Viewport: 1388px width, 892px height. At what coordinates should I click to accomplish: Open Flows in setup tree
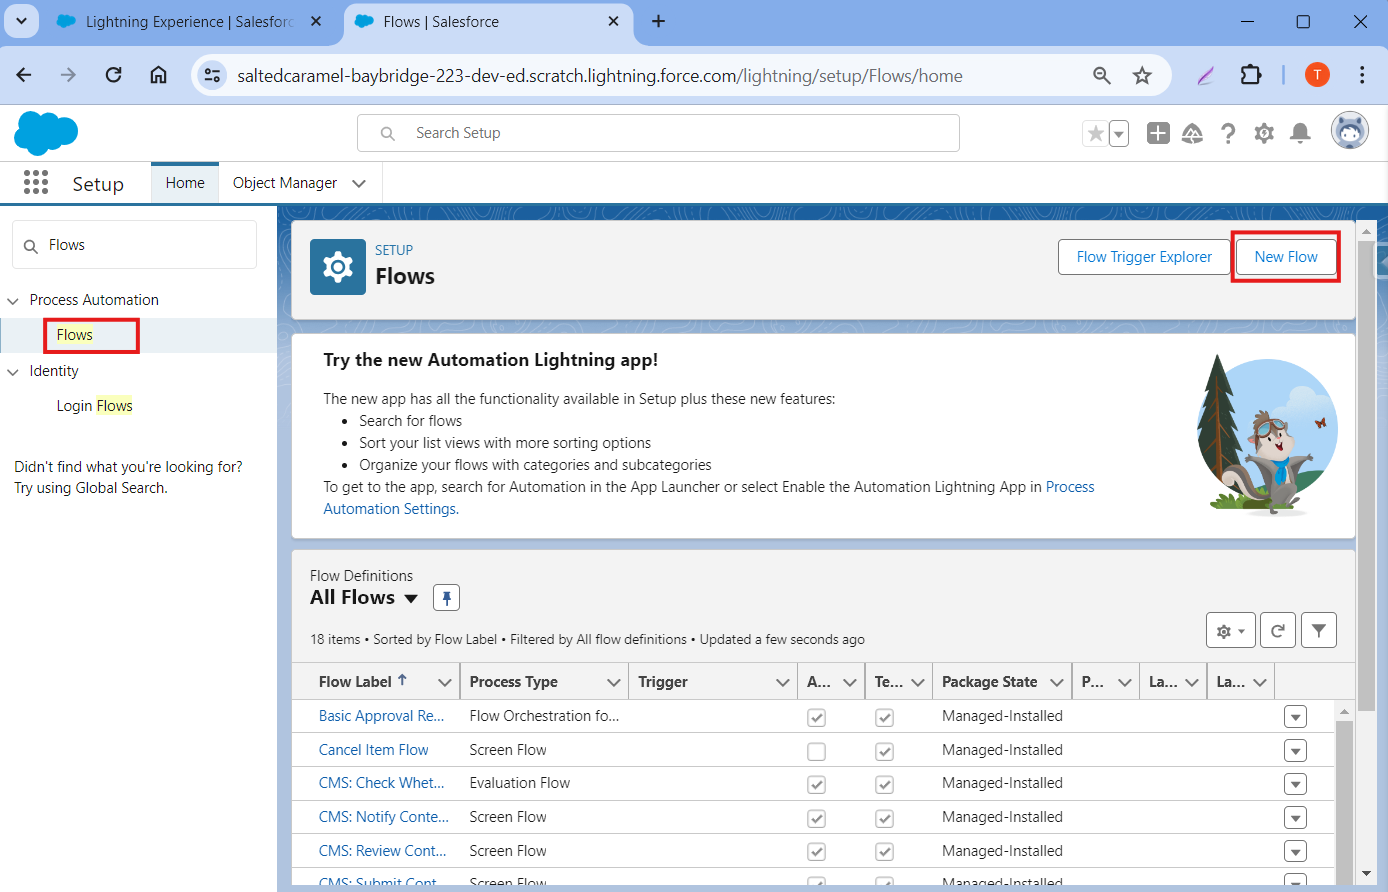point(75,335)
